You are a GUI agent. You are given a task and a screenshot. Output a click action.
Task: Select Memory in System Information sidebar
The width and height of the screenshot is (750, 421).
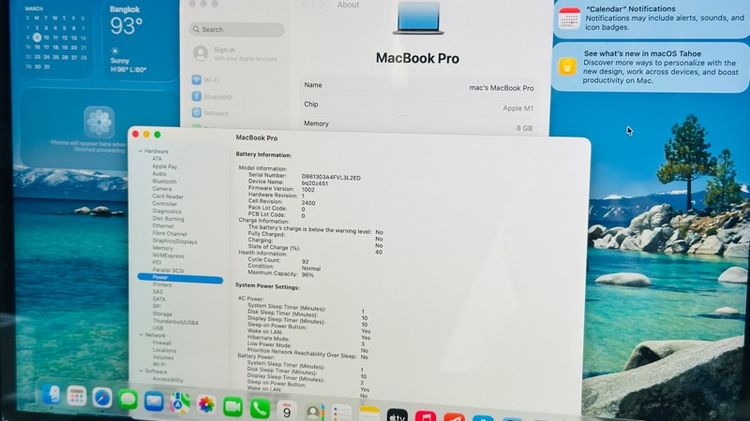163,248
